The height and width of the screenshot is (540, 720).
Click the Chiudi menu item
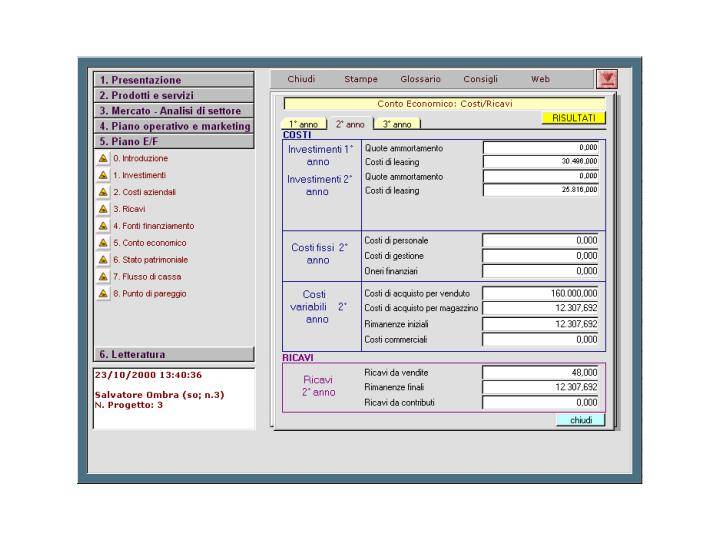(301, 79)
